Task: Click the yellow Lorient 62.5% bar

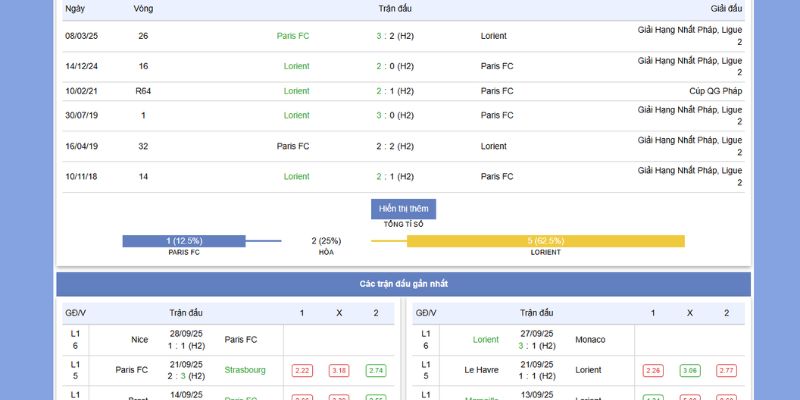Action: tap(545, 241)
